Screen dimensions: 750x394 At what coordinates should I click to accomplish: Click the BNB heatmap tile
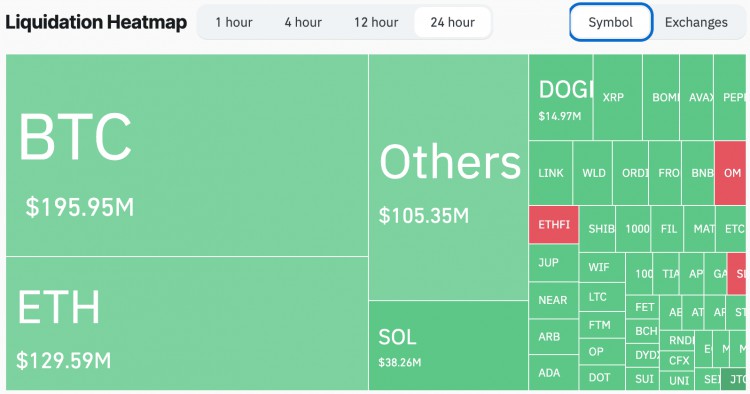(698, 173)
